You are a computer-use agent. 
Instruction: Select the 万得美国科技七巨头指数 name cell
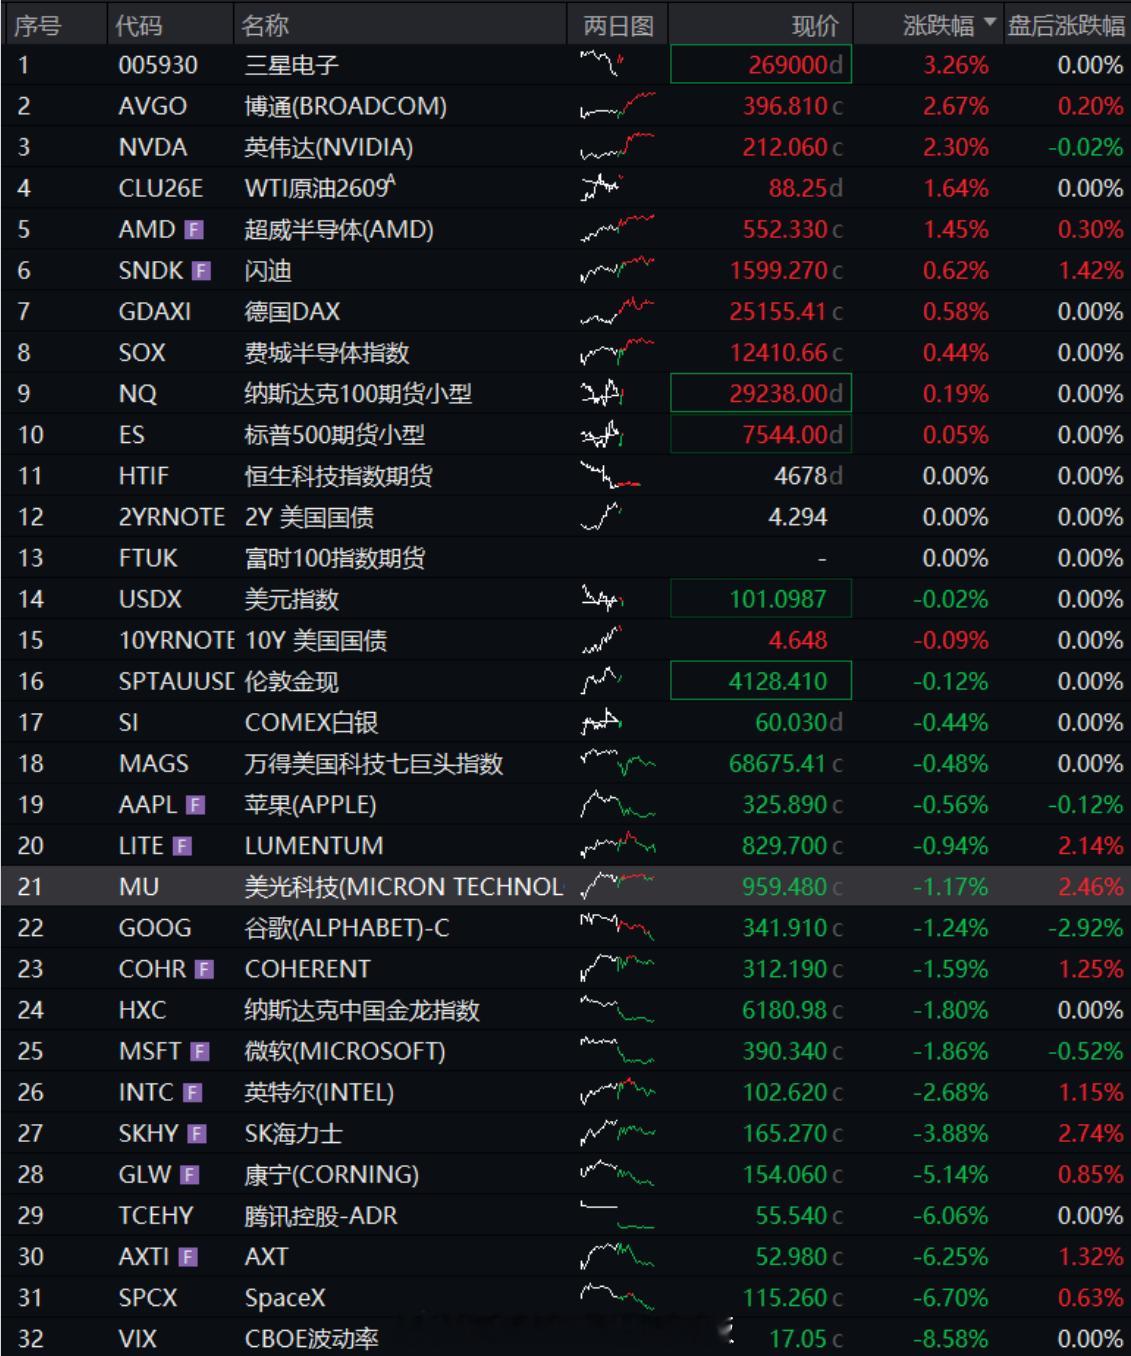[374, 763]
